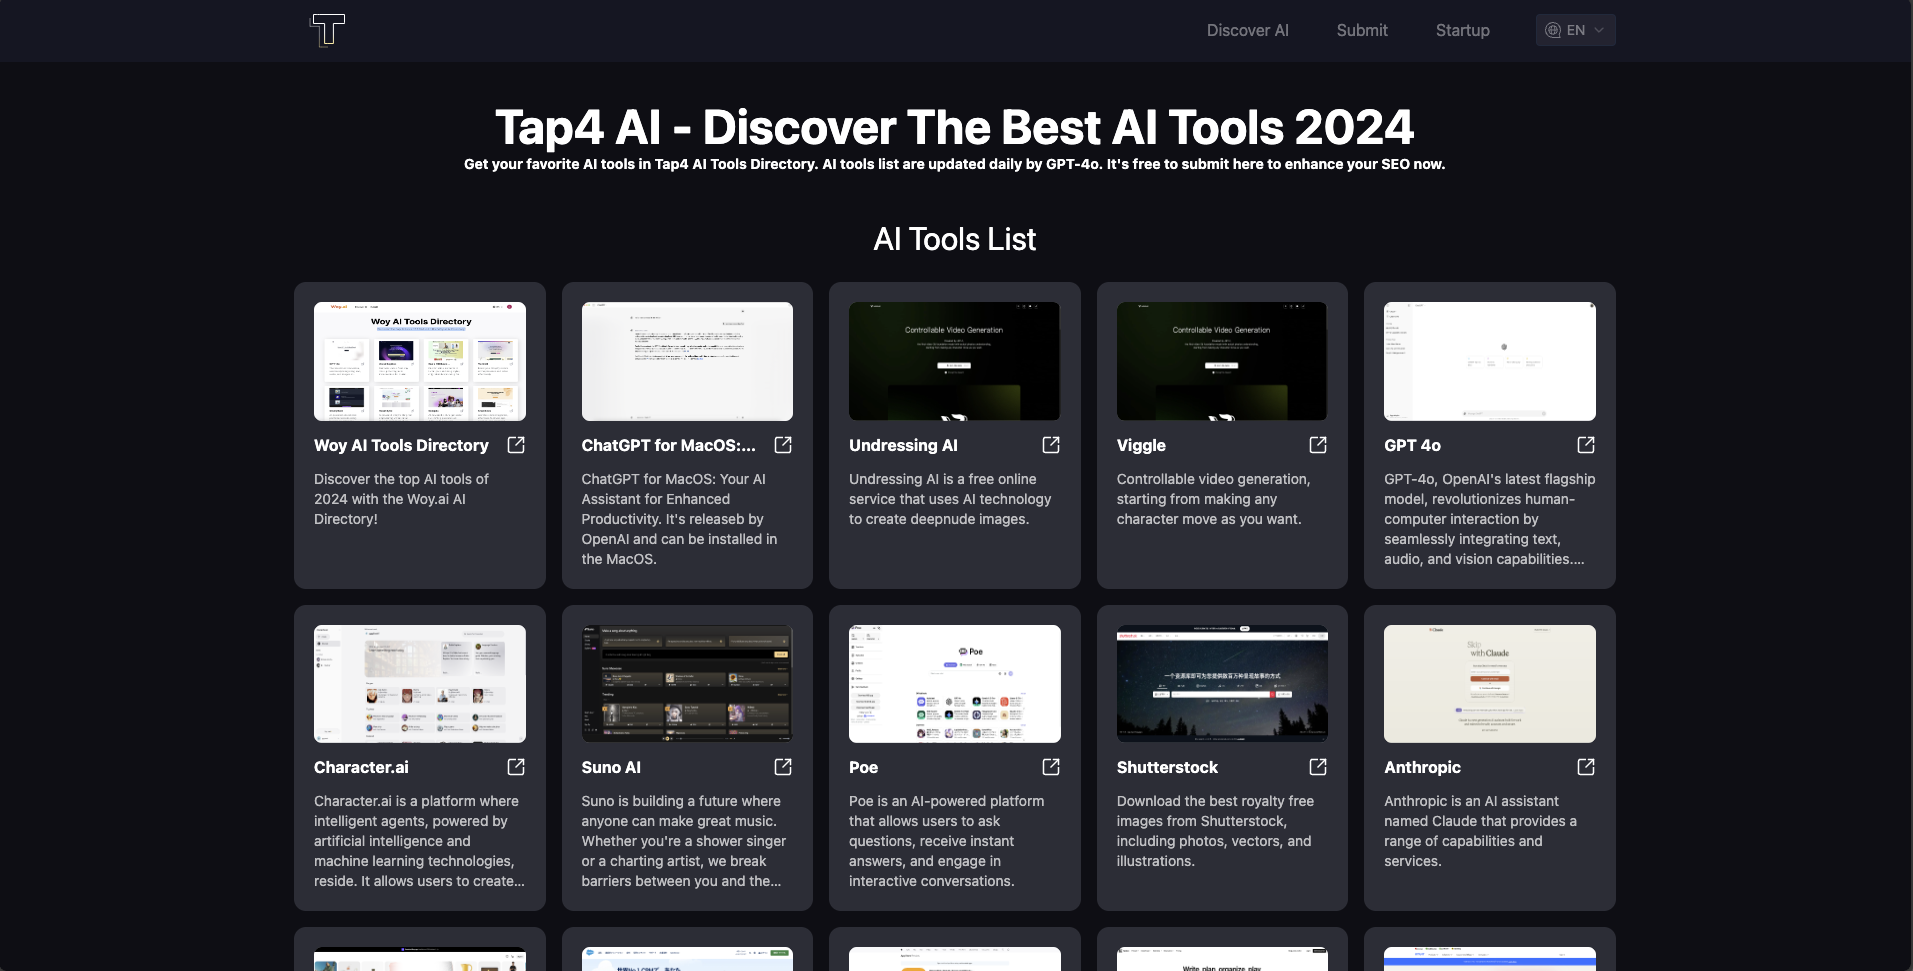Image resolution: width=1913 pixels, height=971 pixels.
Task: Click the GPT 4o screenshot thumbnail
Action: 1490,361
